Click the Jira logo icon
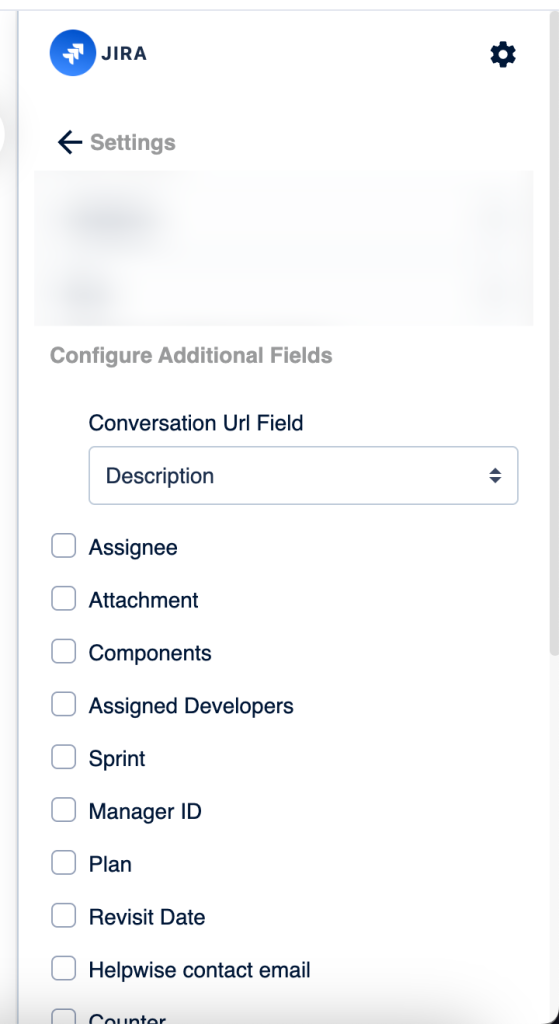559x1024 pixels. 72,53
